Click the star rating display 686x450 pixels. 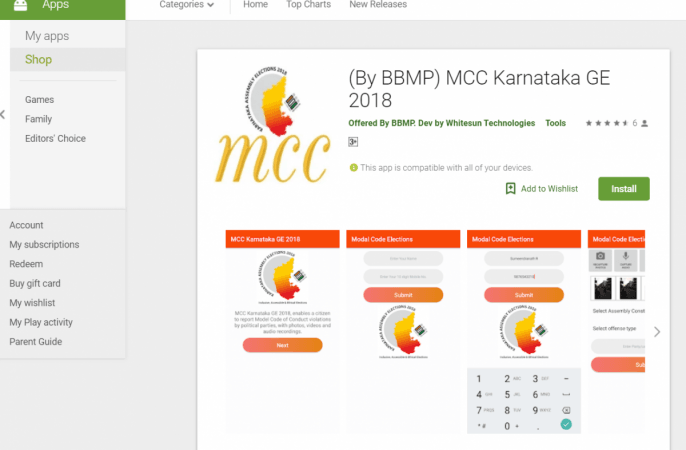pos(607,123)
